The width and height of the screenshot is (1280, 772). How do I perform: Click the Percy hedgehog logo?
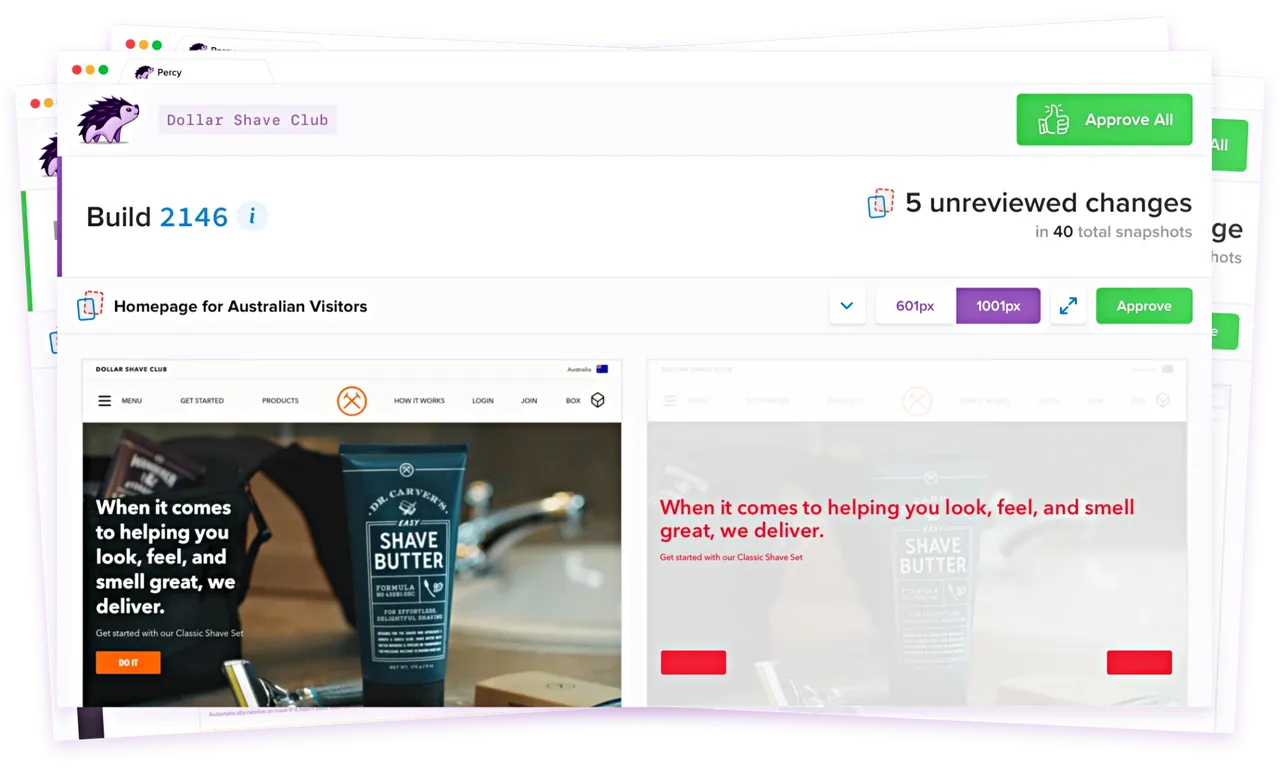108,120
